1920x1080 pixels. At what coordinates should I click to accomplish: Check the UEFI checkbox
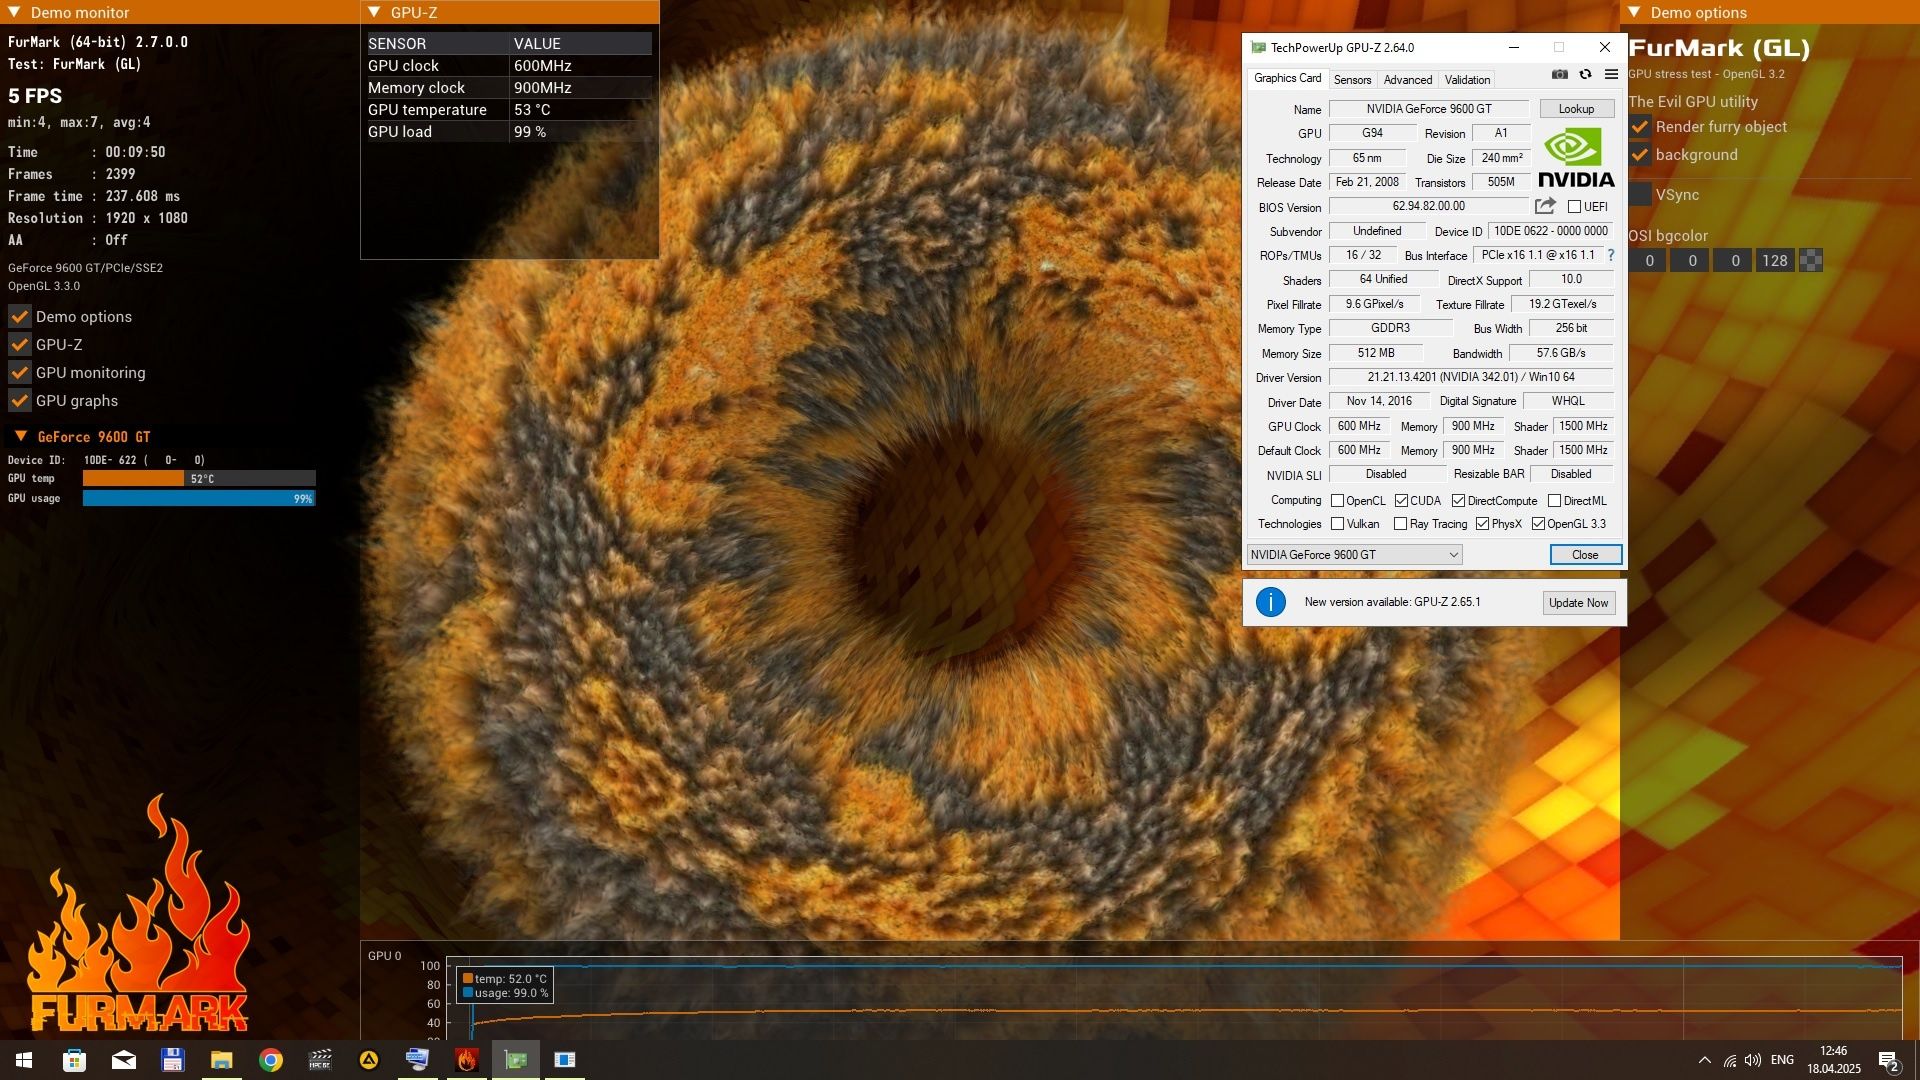[x=1574, y=207]
